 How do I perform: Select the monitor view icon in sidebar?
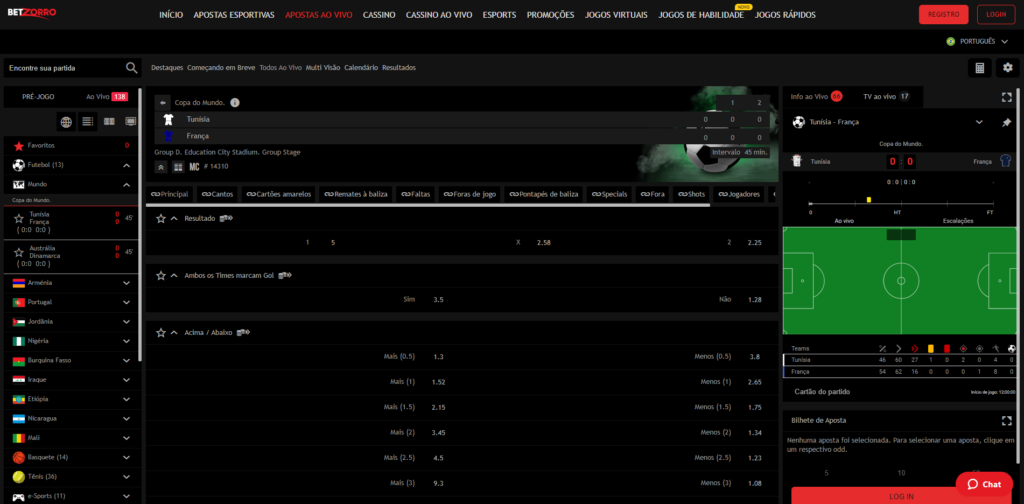click(131, 121)
